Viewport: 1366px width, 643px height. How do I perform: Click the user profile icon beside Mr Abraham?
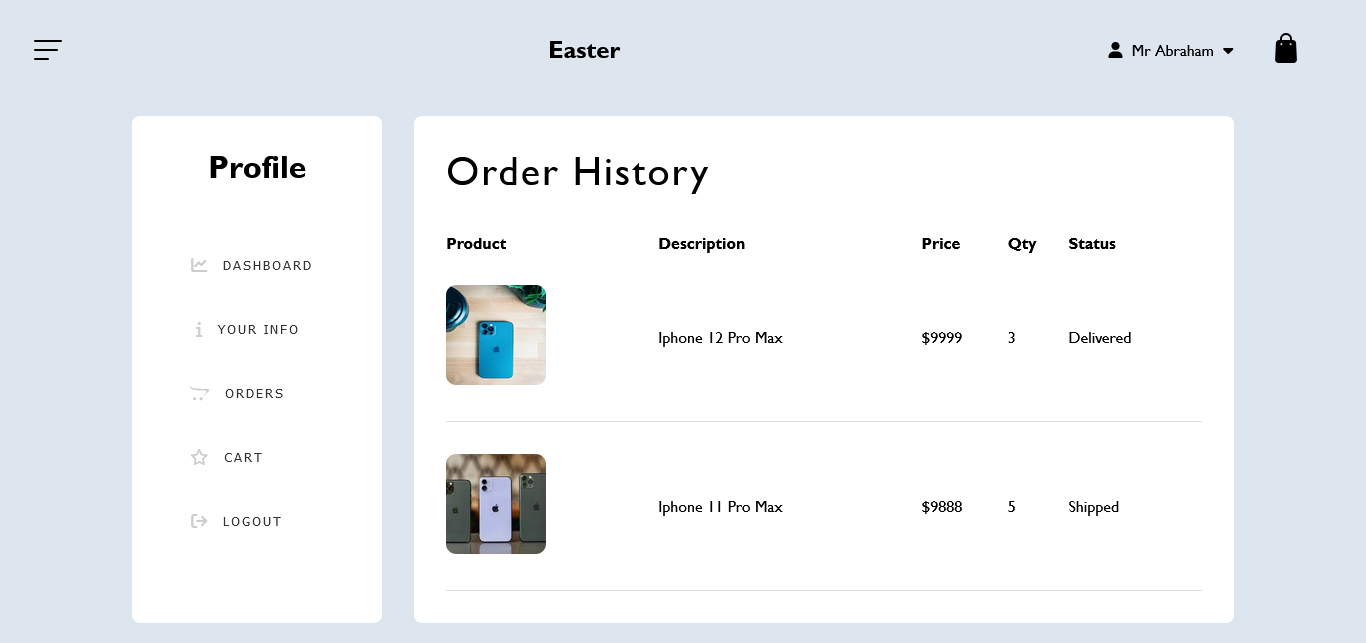[1115, 50]
